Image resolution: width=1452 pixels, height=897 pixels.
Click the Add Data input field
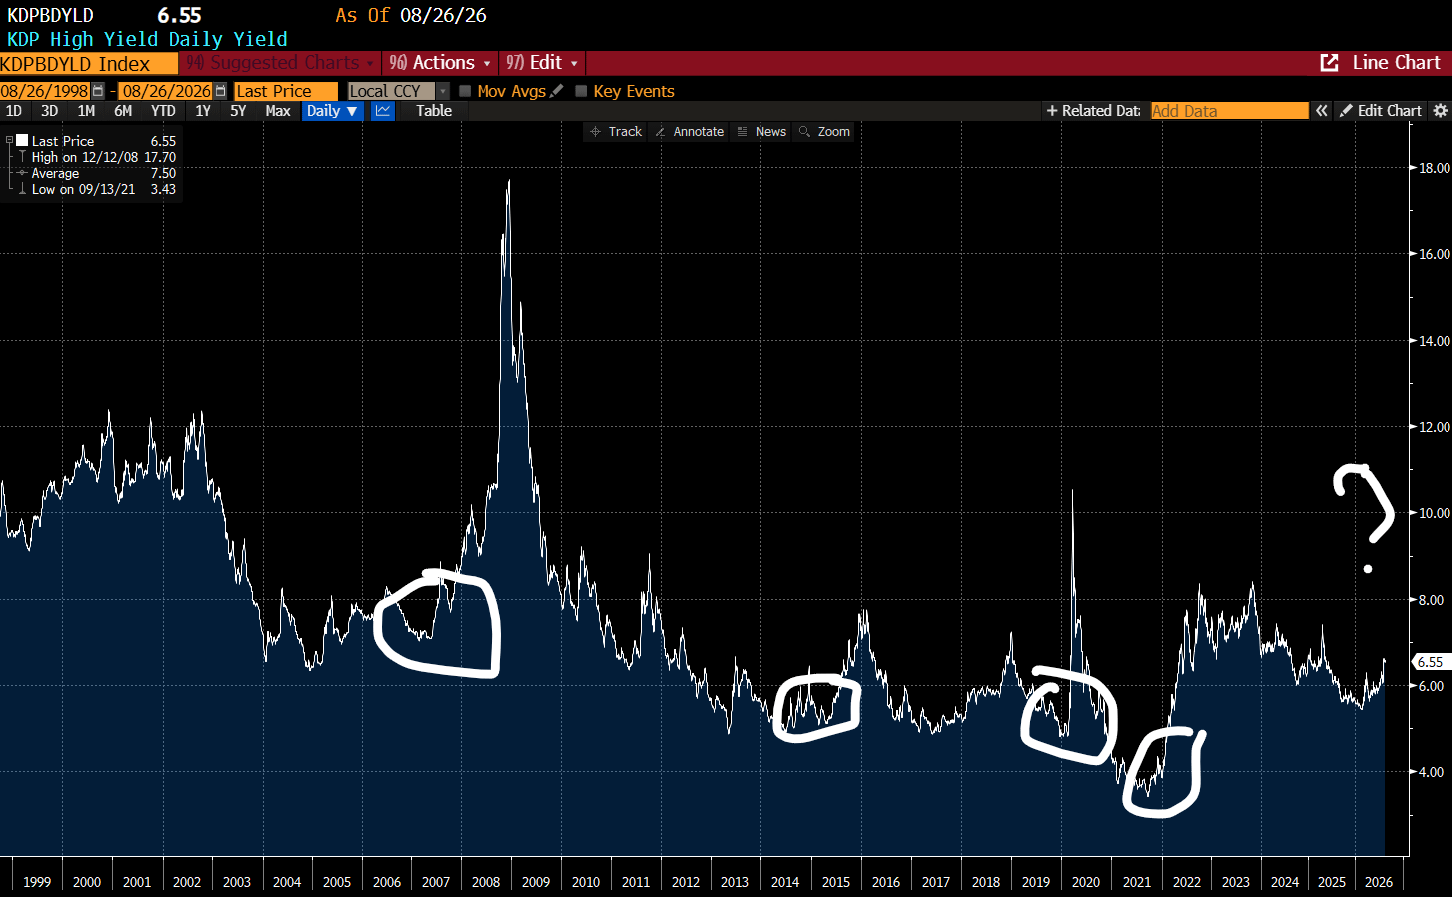1229,111
